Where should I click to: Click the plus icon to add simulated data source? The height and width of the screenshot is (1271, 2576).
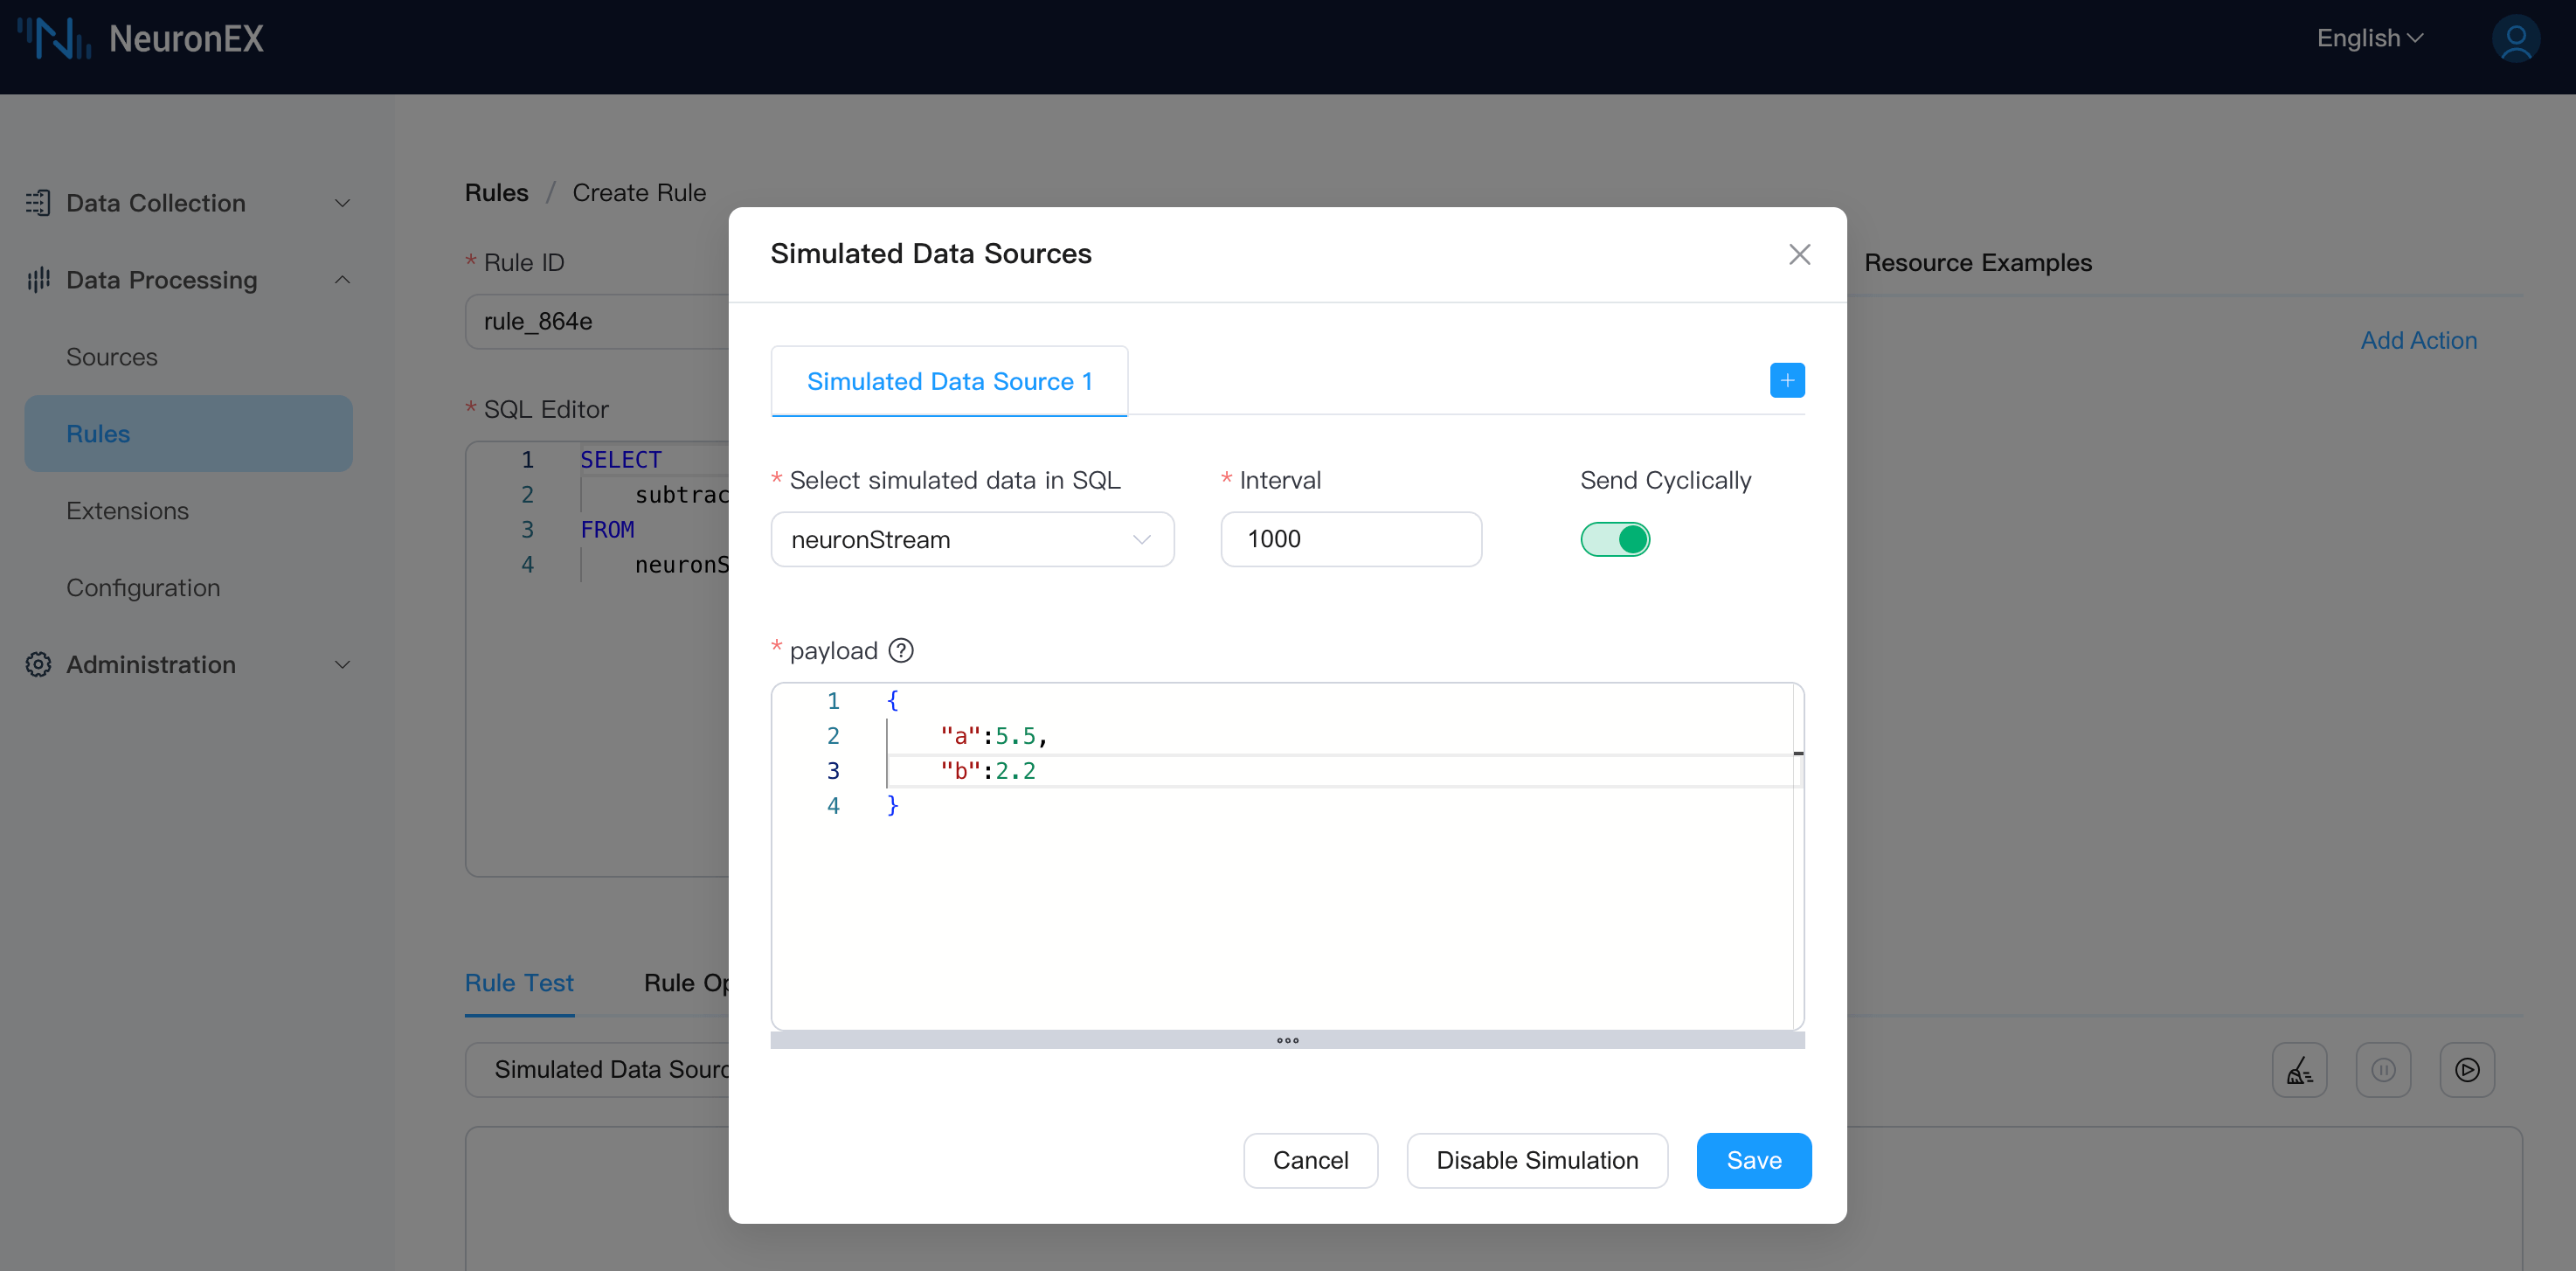pyautogui.click(x=1786, y=380)
